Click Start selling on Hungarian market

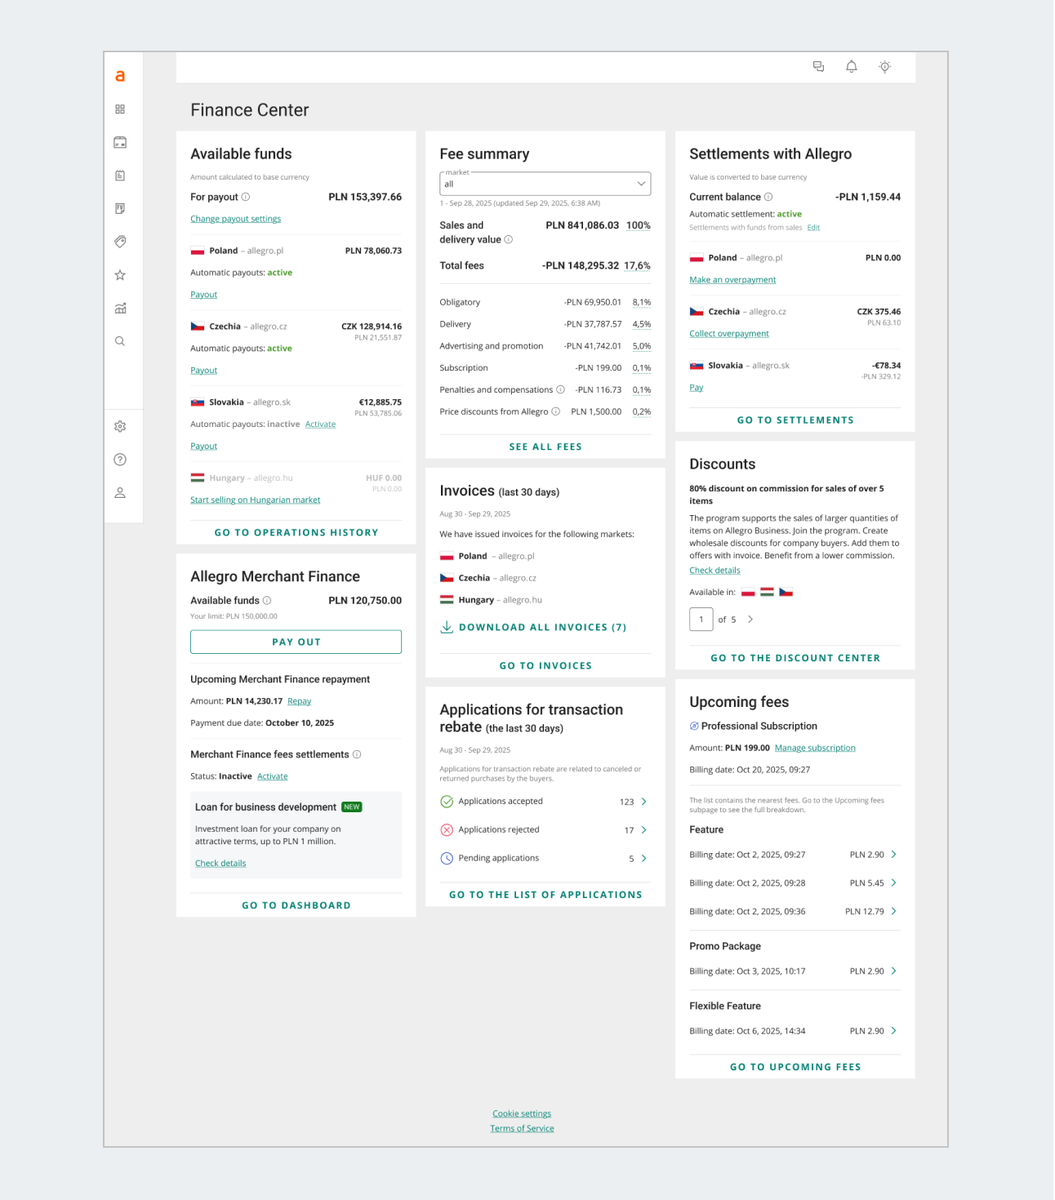point(255,500)
